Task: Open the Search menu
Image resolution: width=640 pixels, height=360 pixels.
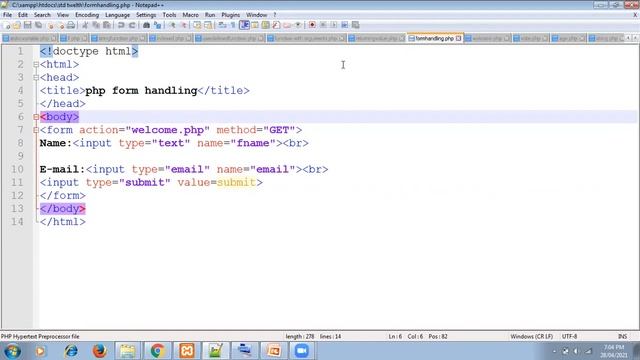Action: point(42,15)
